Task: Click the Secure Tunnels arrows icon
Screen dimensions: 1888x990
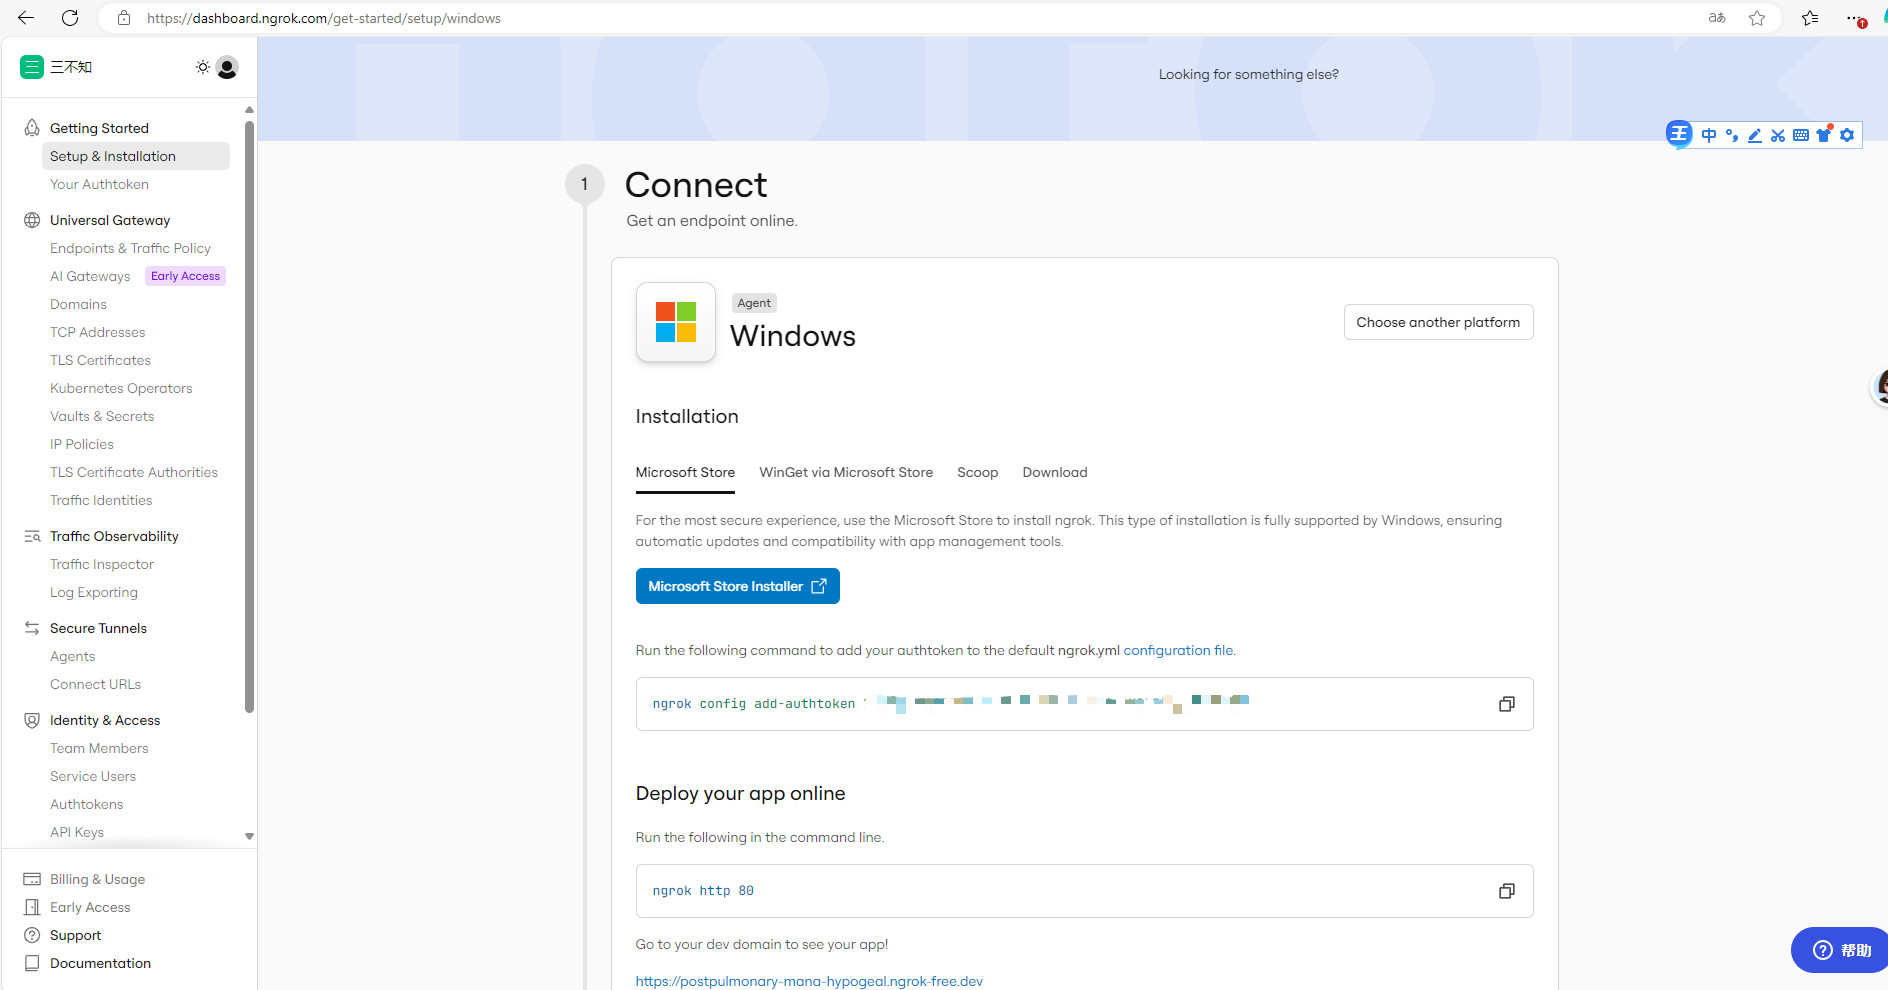Action: [x=32, y=628]
